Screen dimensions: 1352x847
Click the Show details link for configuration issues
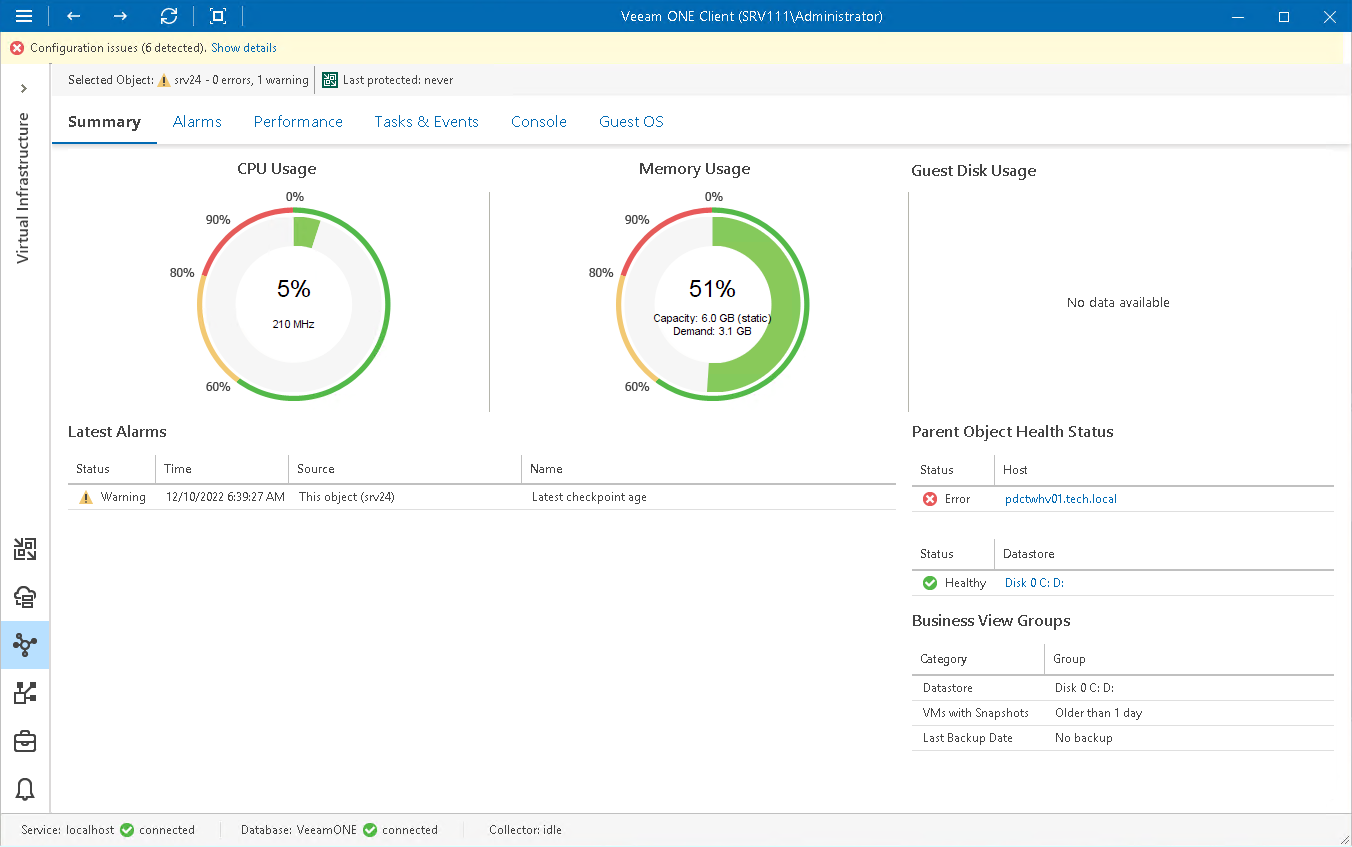243,47
